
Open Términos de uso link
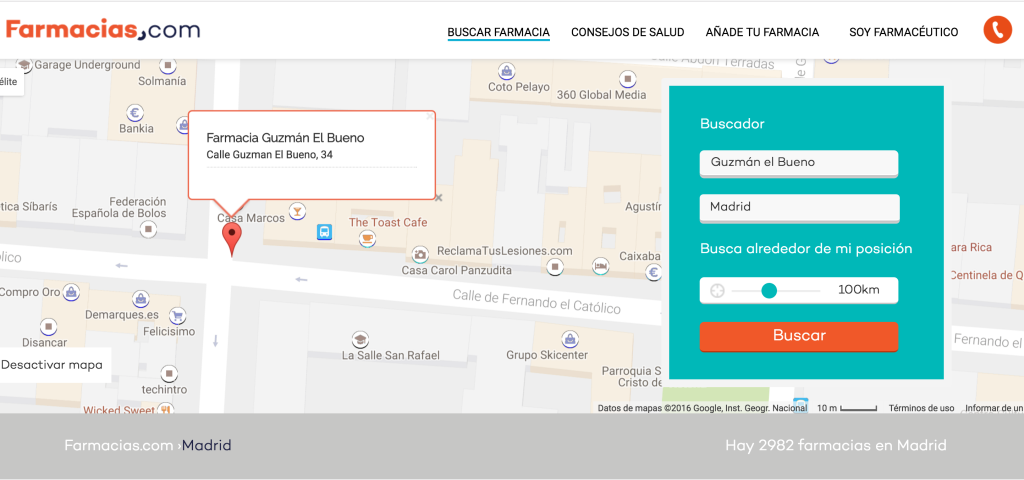(921, 408)
